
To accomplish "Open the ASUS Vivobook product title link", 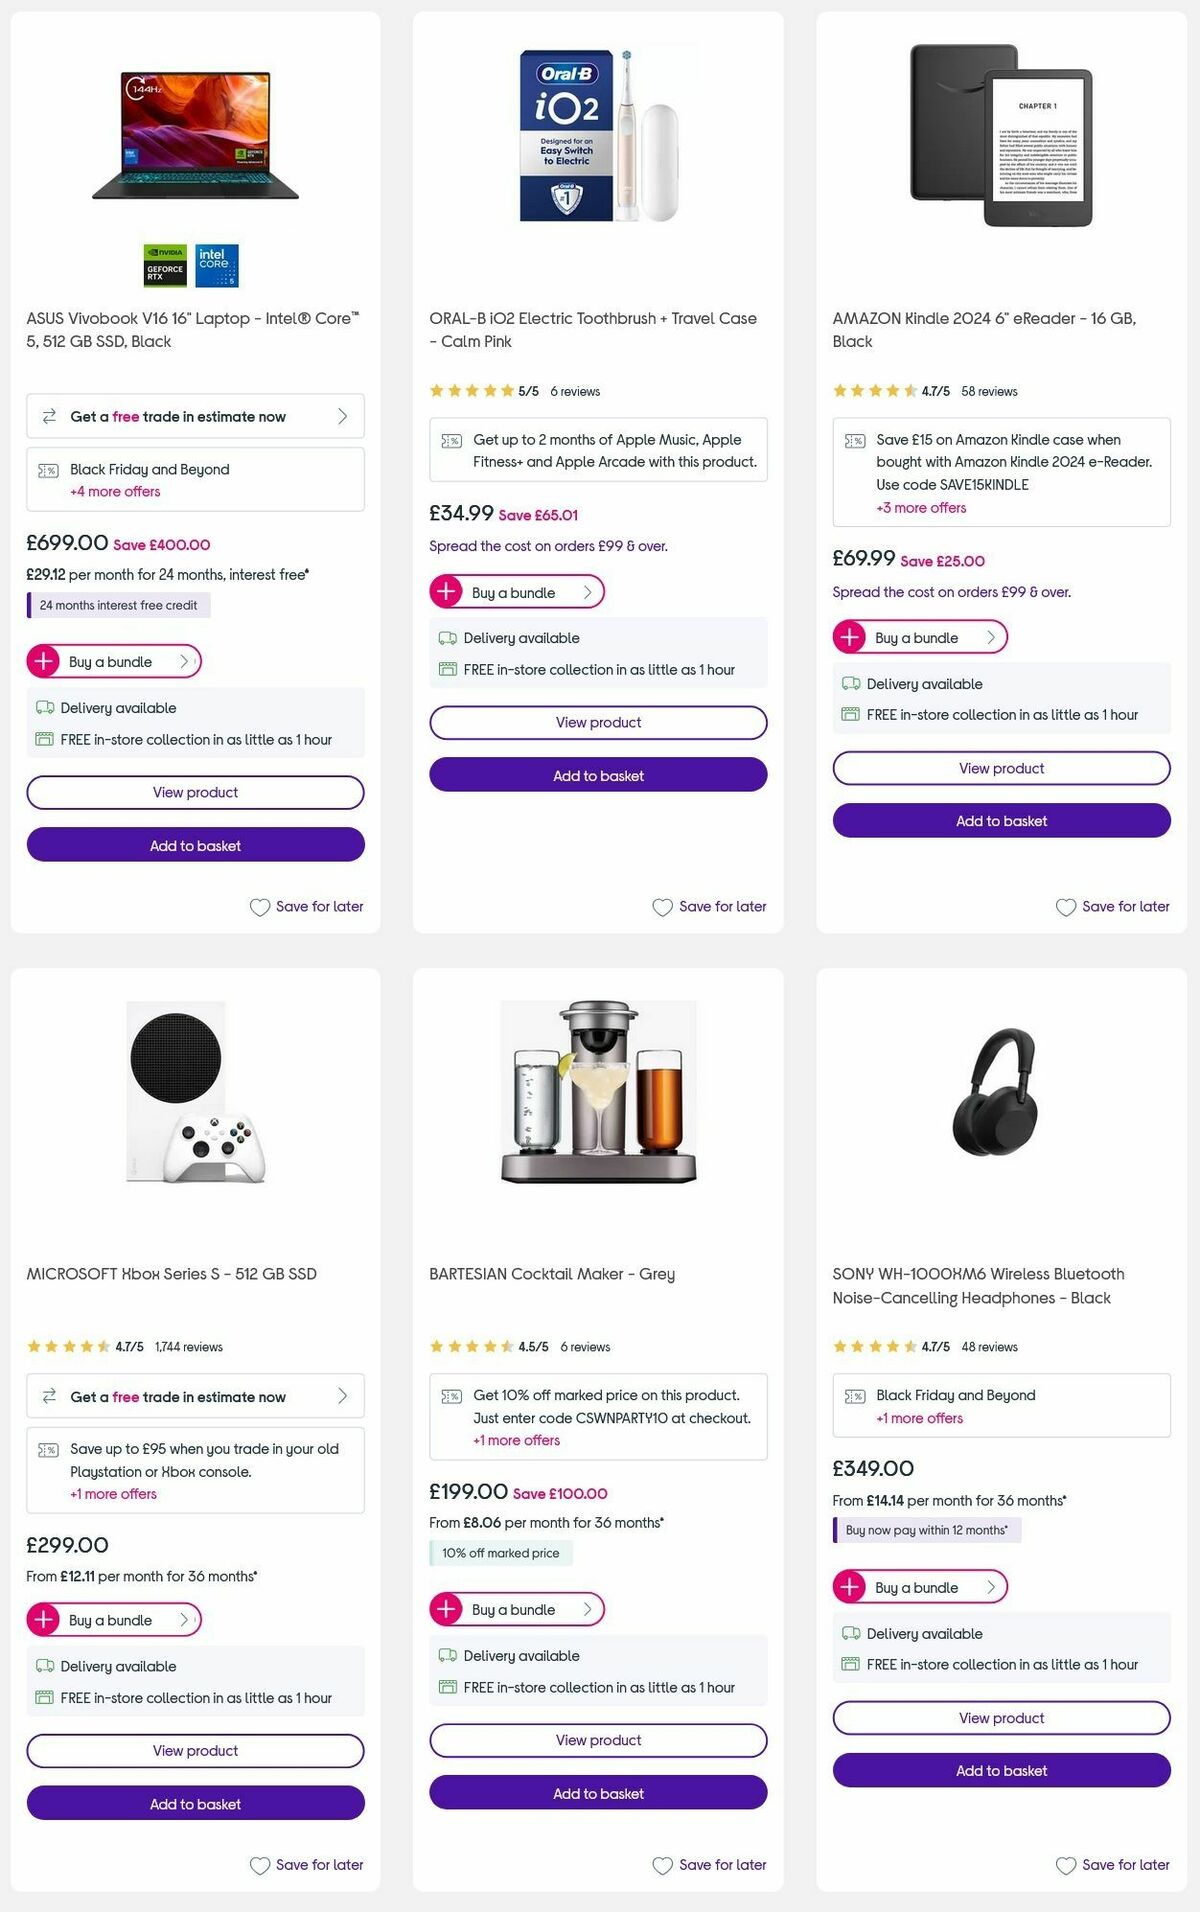I will tap(193, 329).
